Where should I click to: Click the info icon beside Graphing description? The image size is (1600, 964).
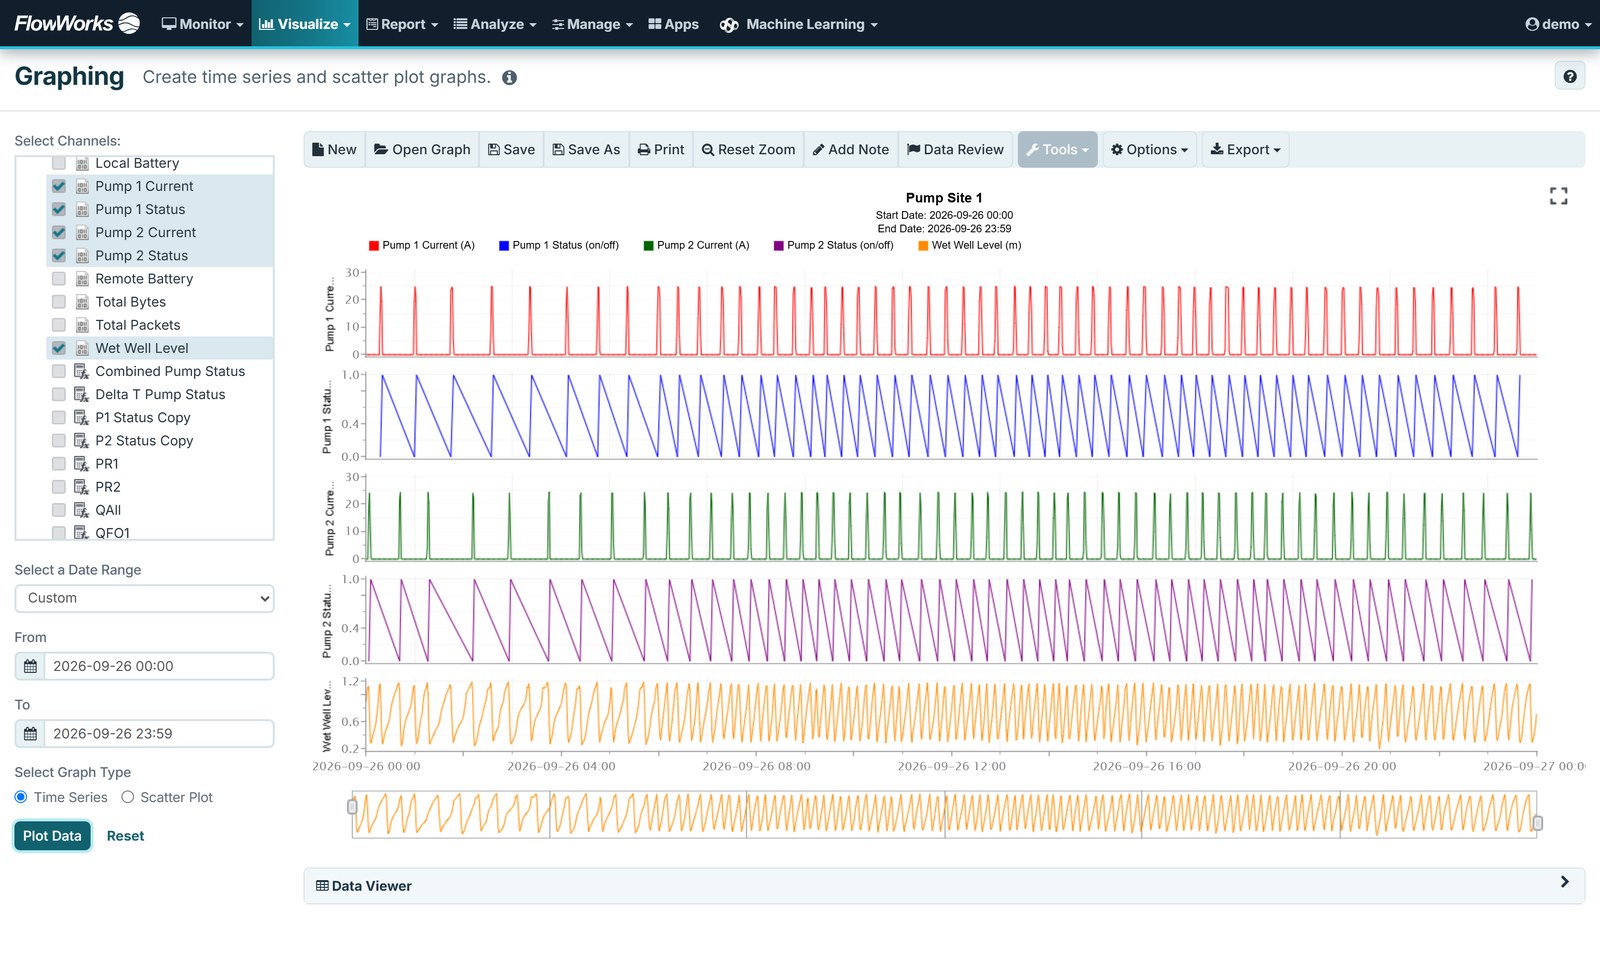pos(509,78)
